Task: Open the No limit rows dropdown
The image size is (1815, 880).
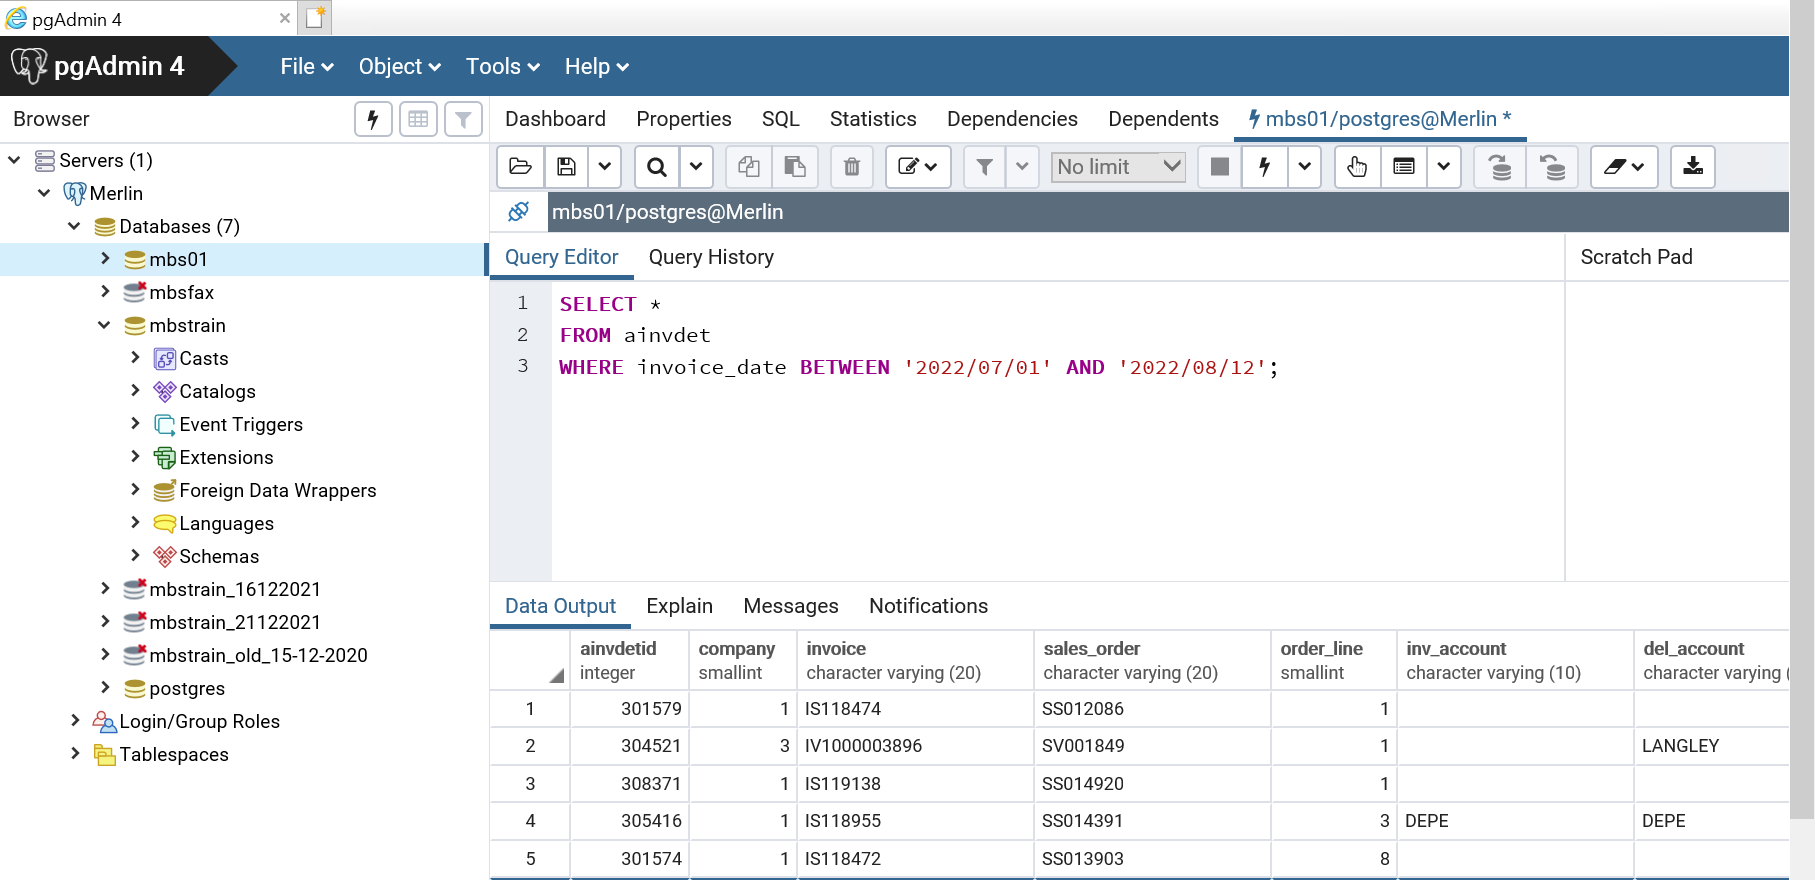Action: tap(1118, 167)
